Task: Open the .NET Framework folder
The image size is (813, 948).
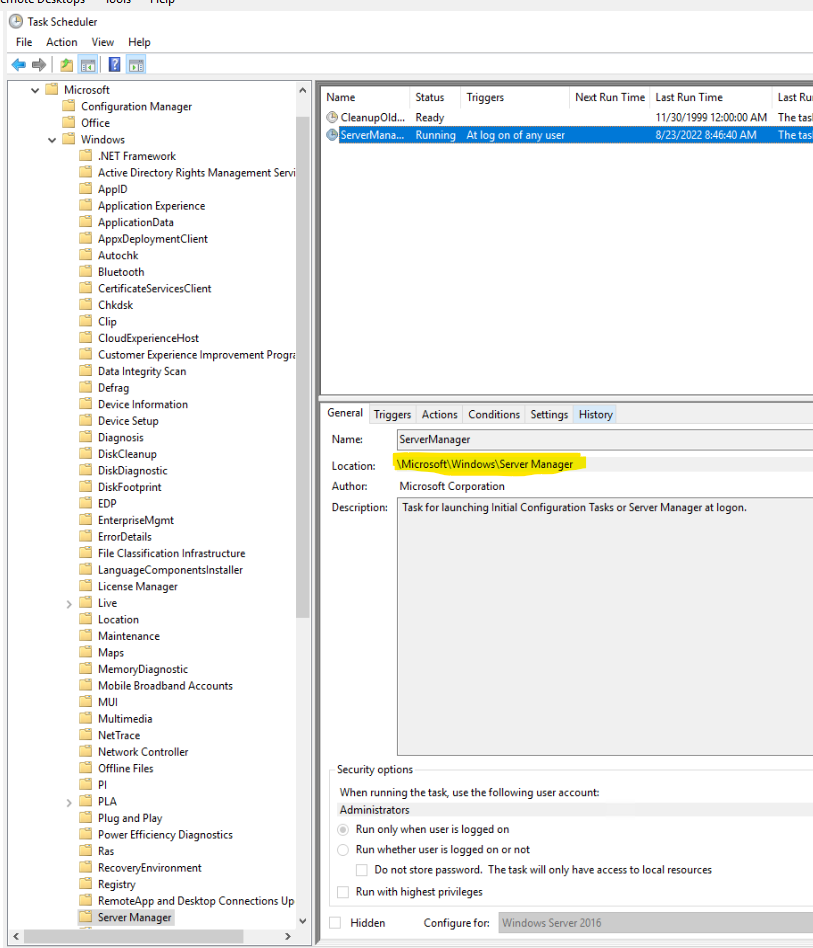Action: (137, 156)
